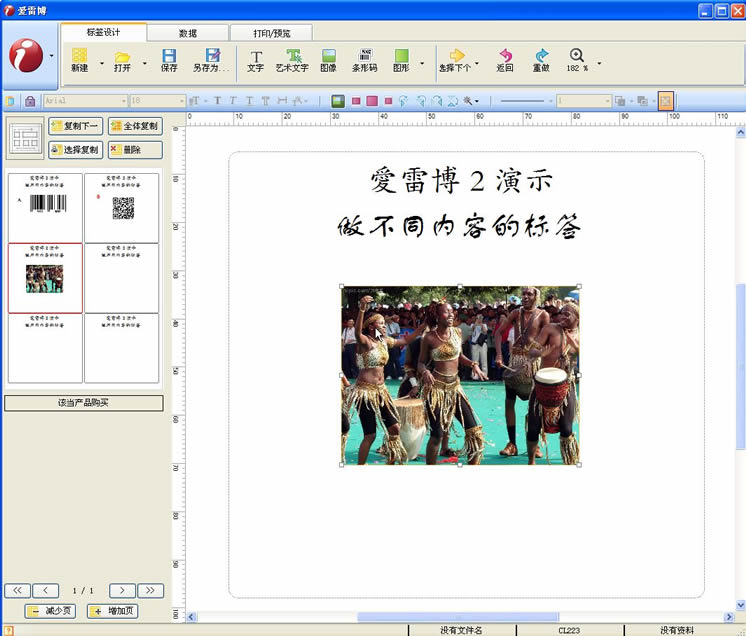
Task: Click the underline T formatting icon
Action: tap(249, 101)
